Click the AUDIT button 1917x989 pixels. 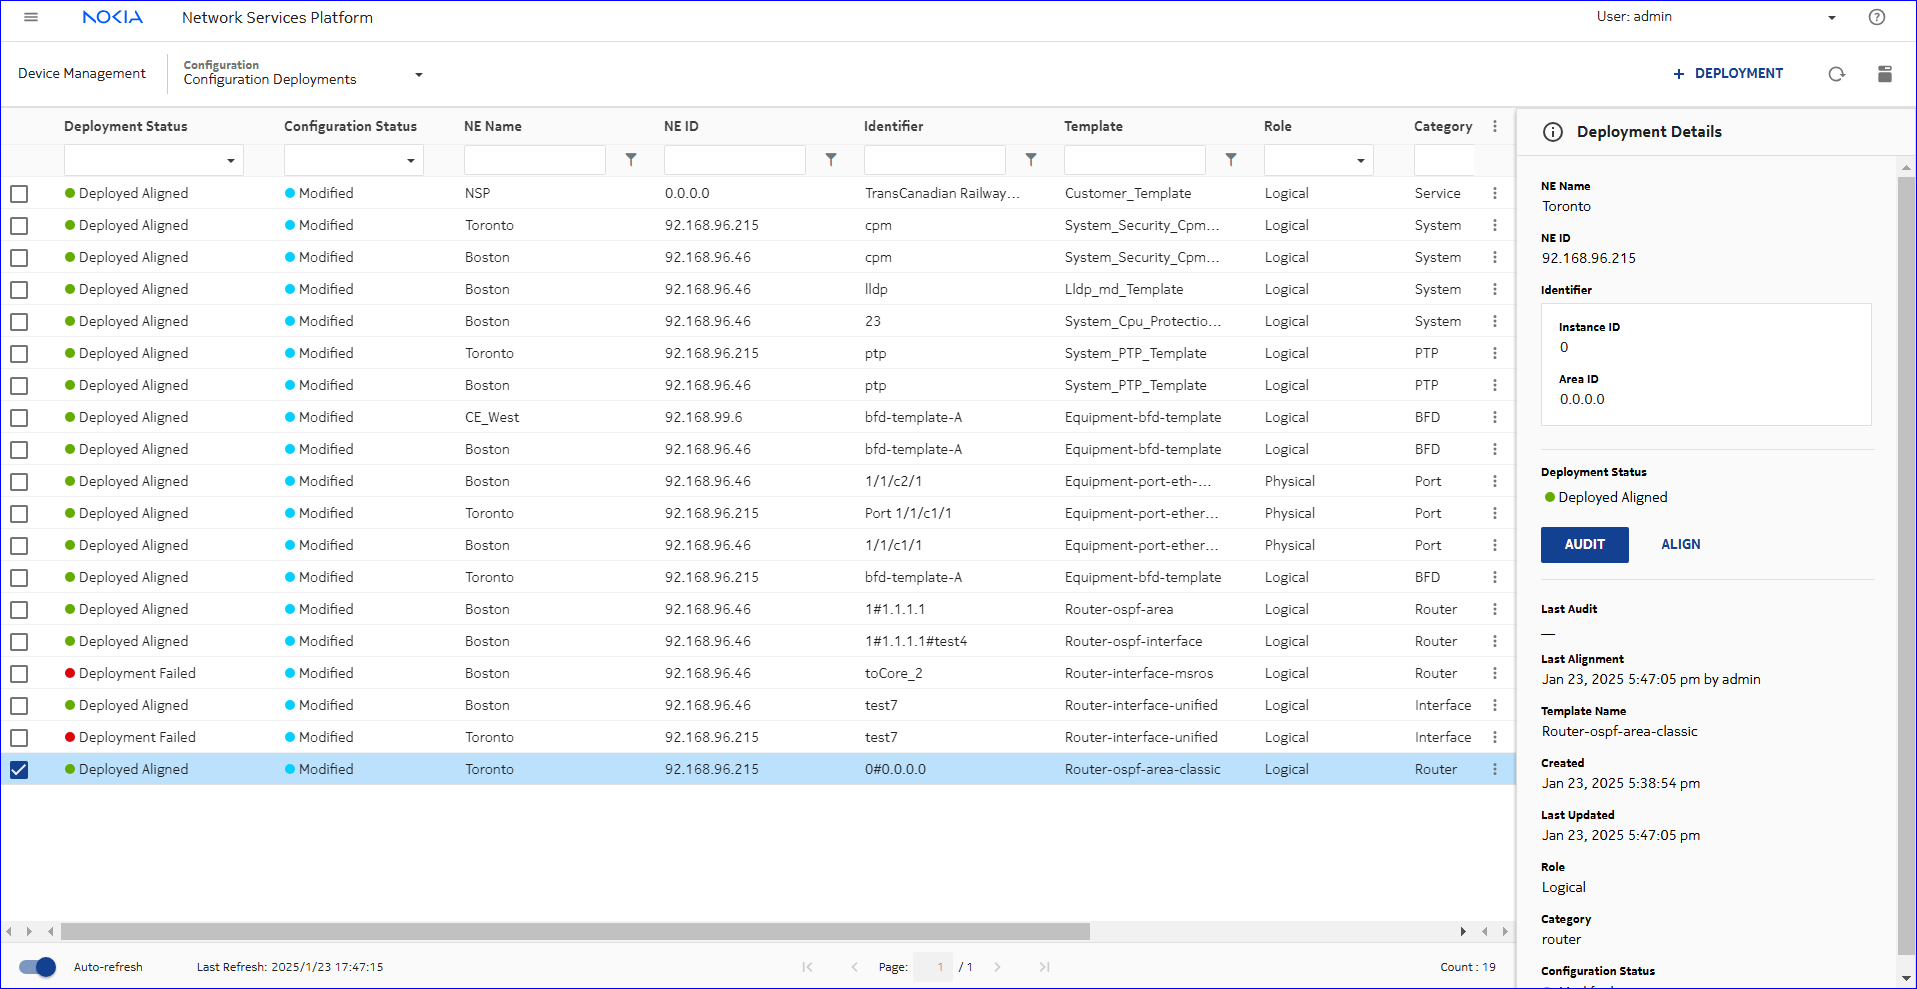(1584, 545)
